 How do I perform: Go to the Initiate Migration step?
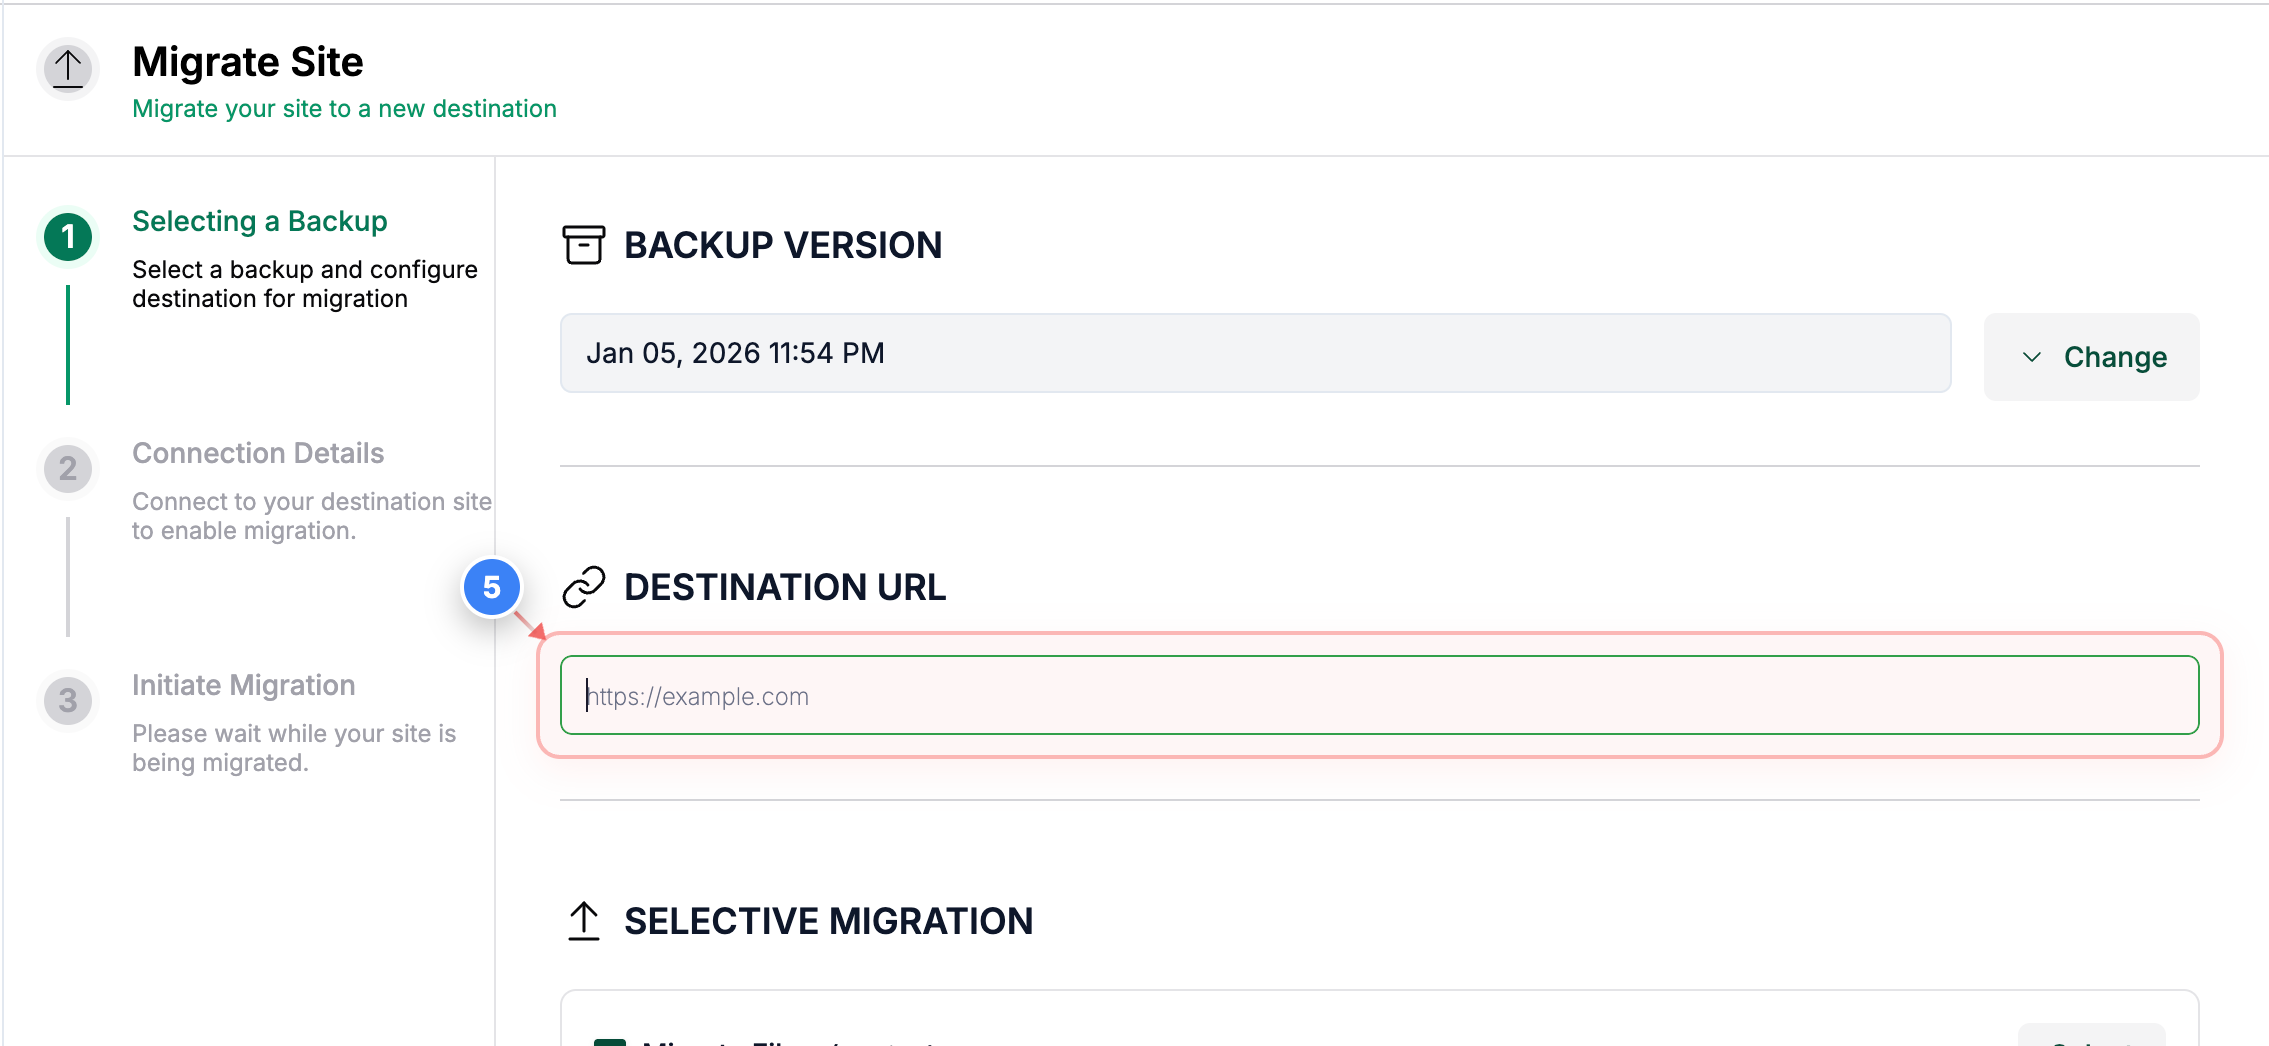pos(244,685)
